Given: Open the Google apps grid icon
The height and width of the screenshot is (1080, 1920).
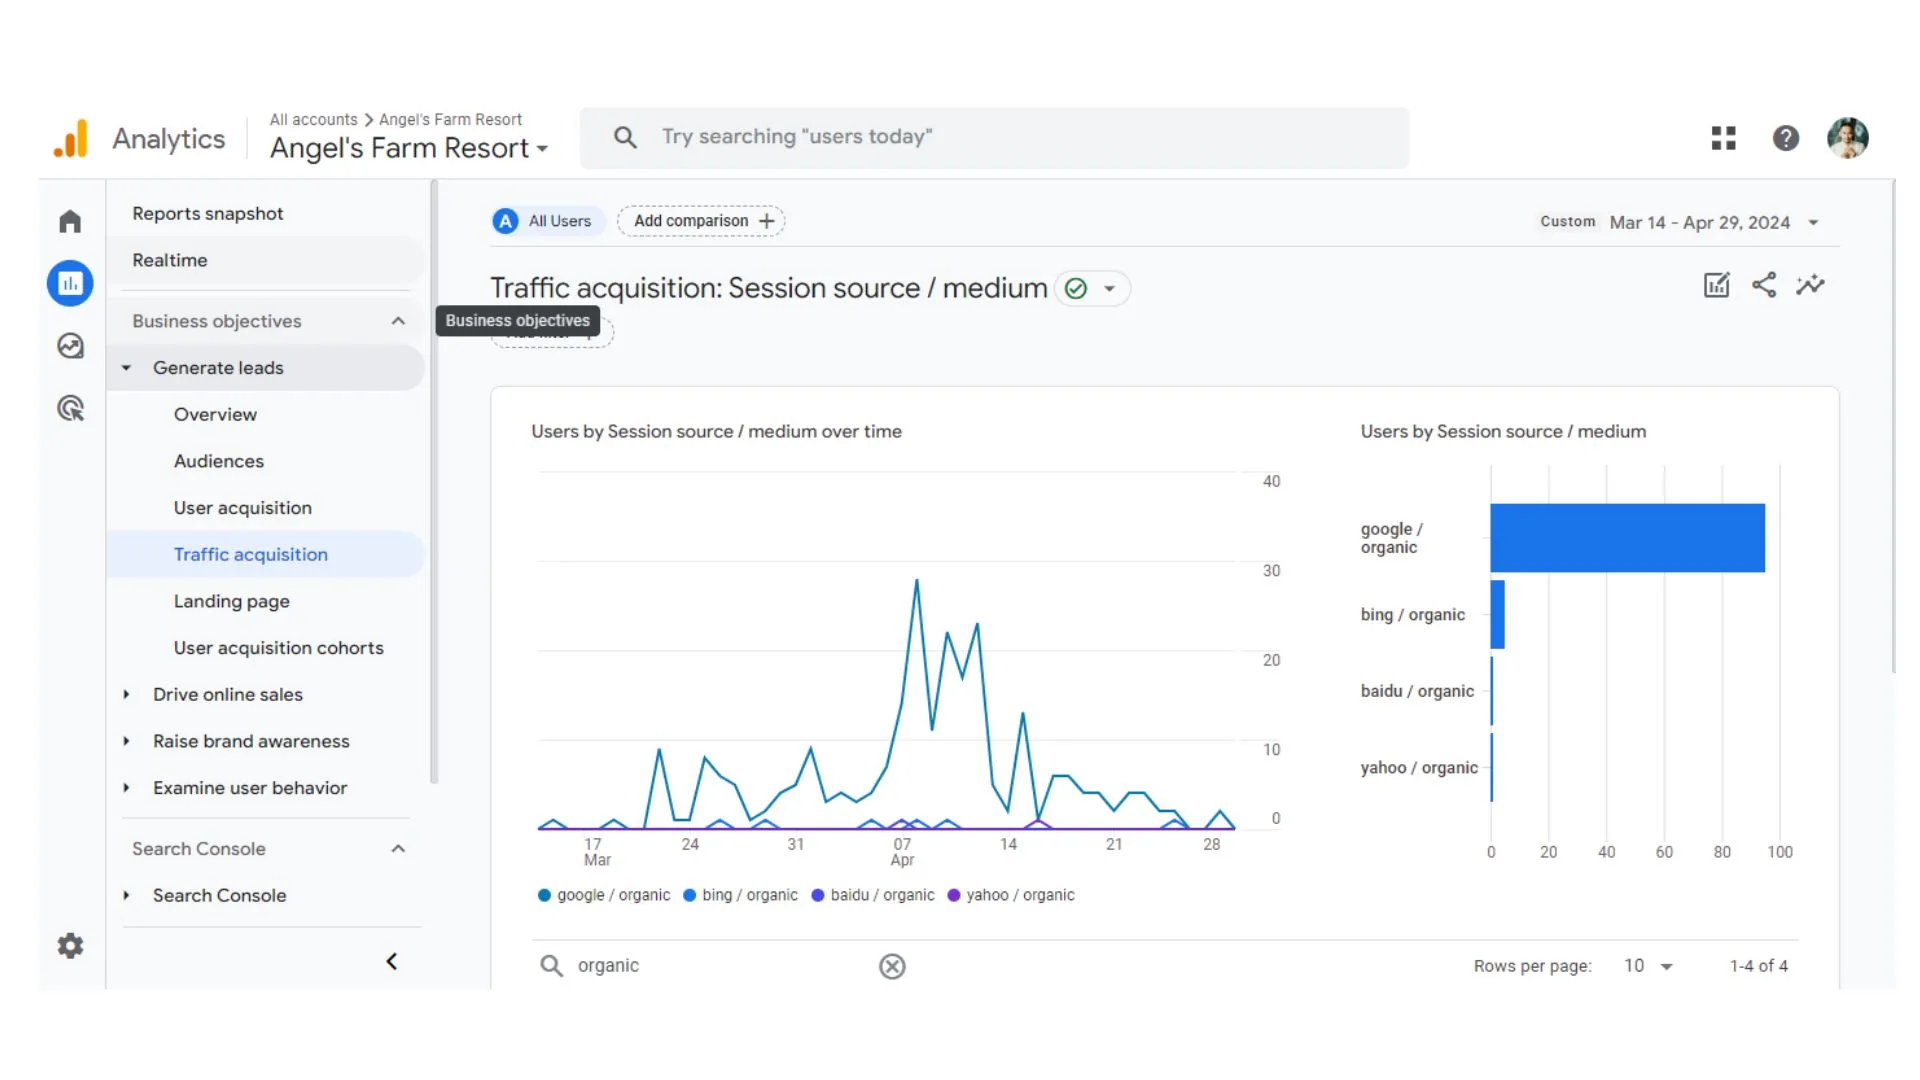Looking at the screenshot, I should pos(1723,138).
